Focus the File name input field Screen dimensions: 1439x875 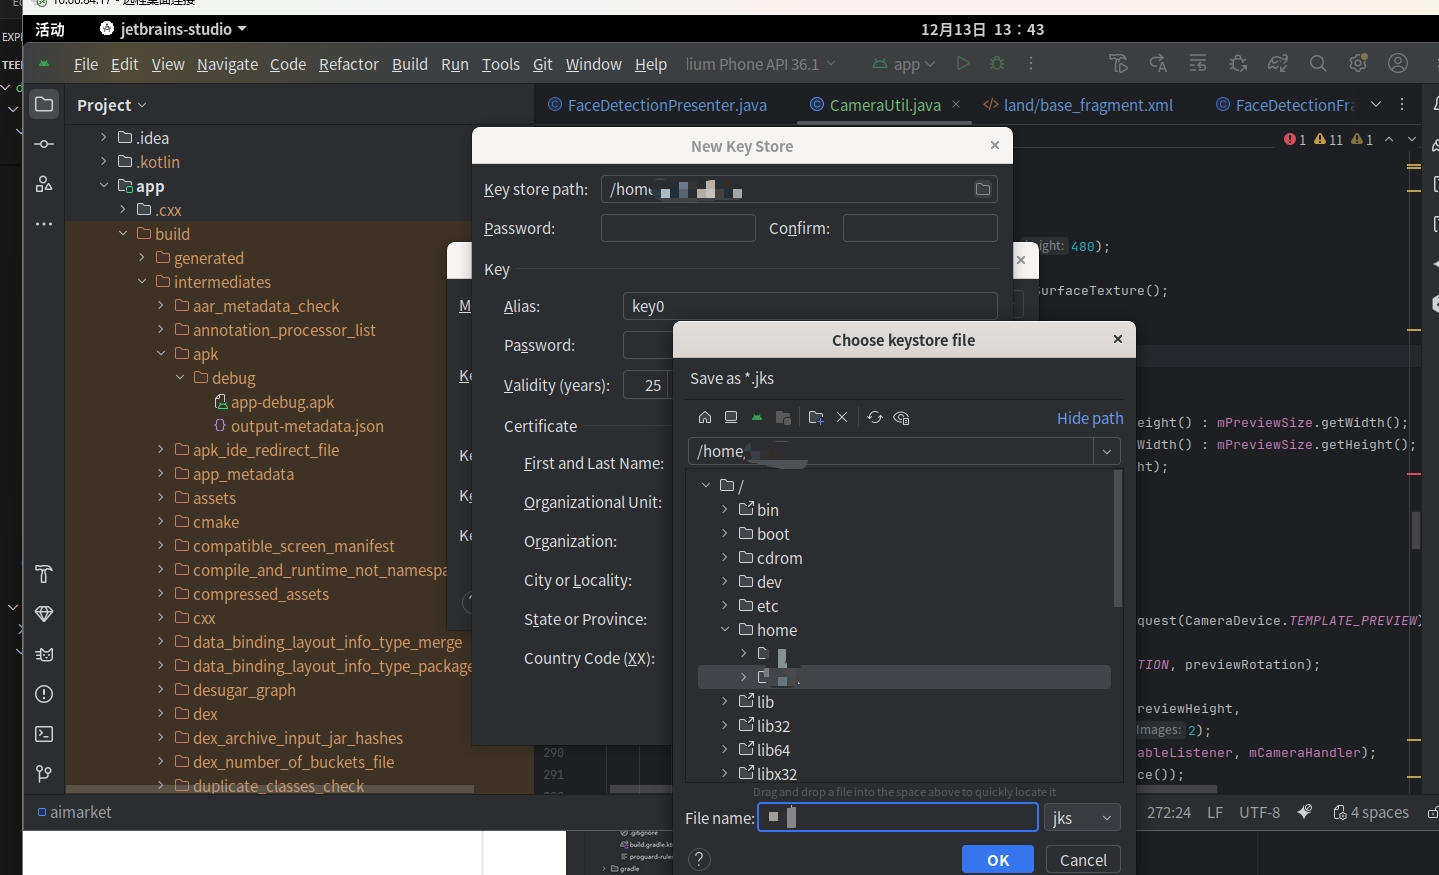tap(897, 818)
